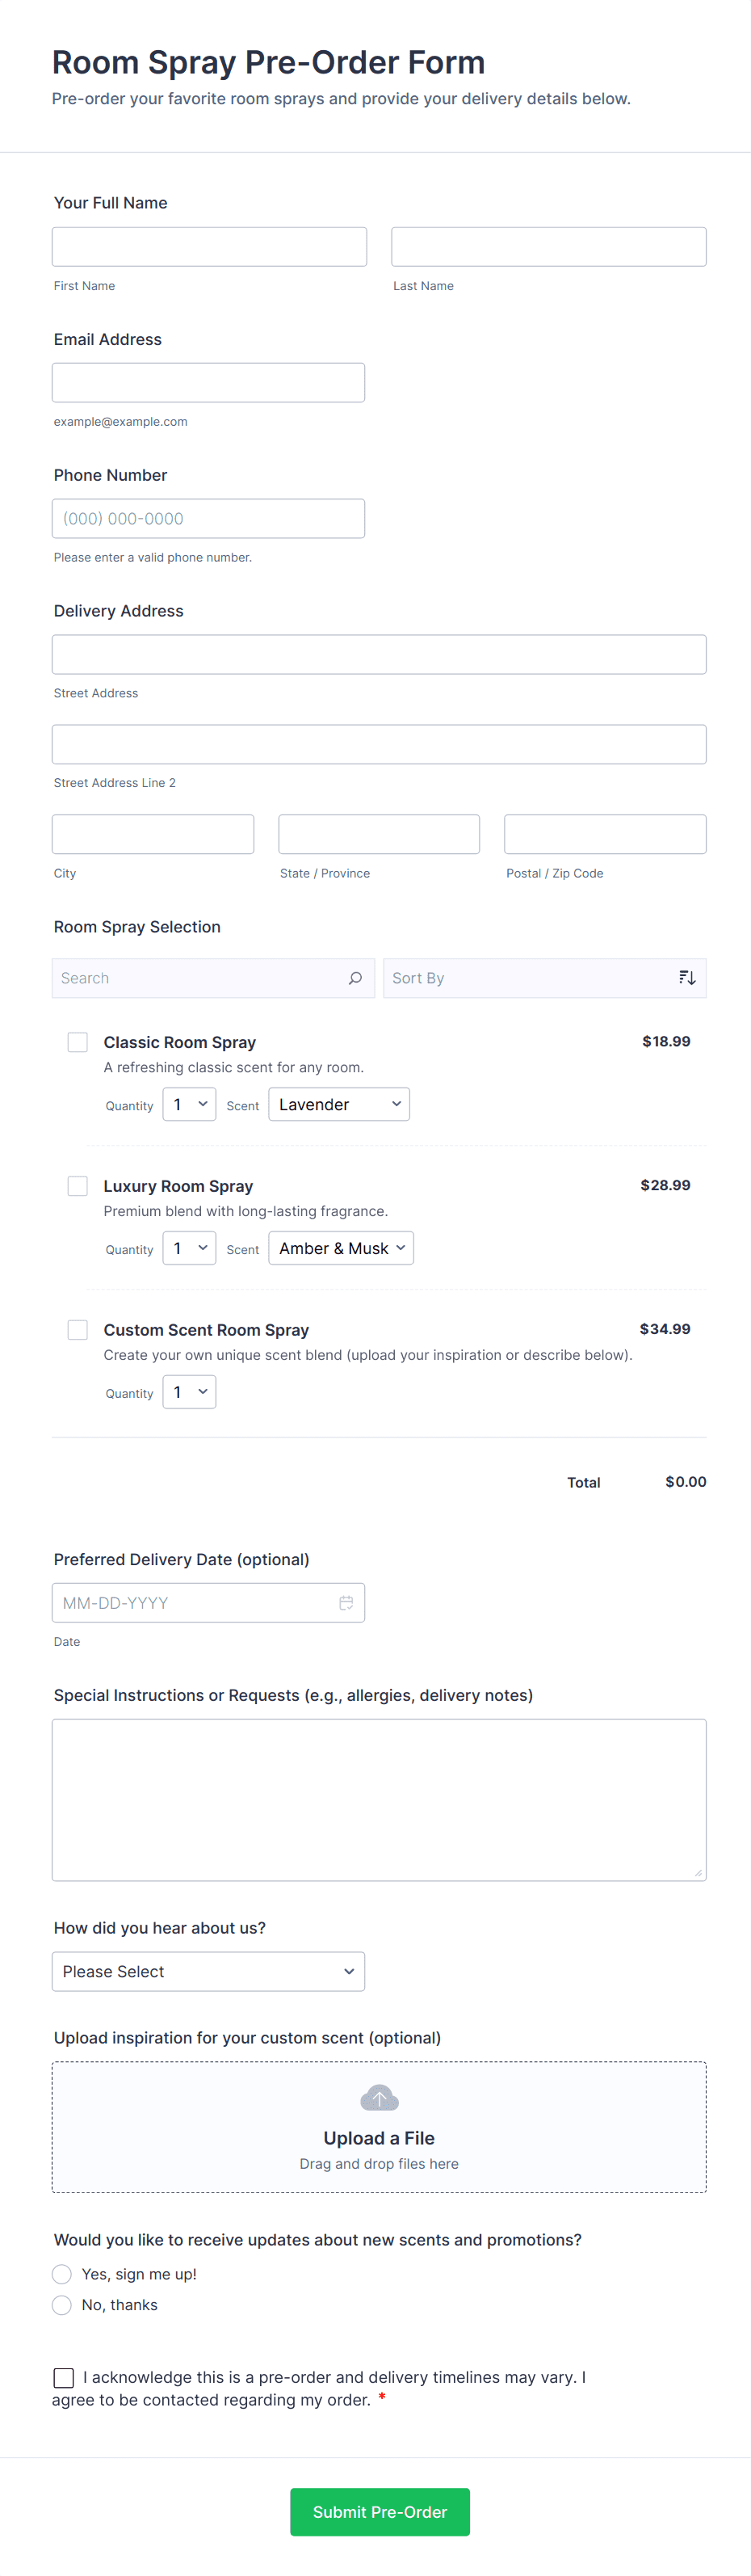Select the Luxury Room Spray checkbox
The image size is (751, 2576).
click(x=77, y=1186)
